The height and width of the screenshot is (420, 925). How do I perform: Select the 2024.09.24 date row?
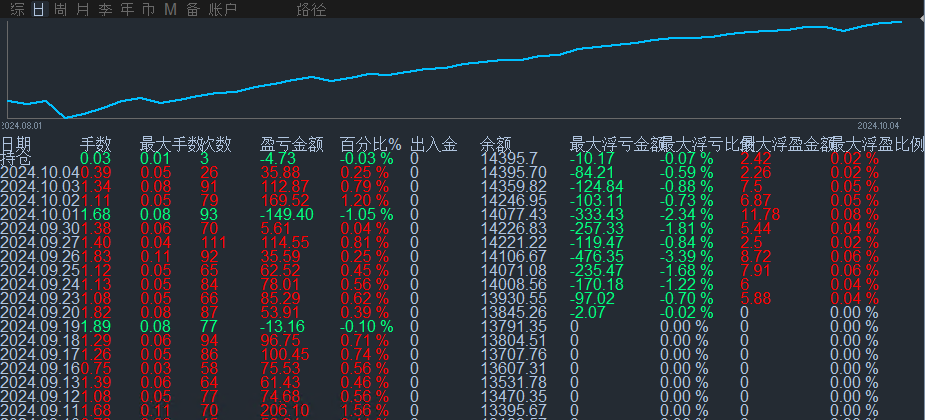click(462, 284)
